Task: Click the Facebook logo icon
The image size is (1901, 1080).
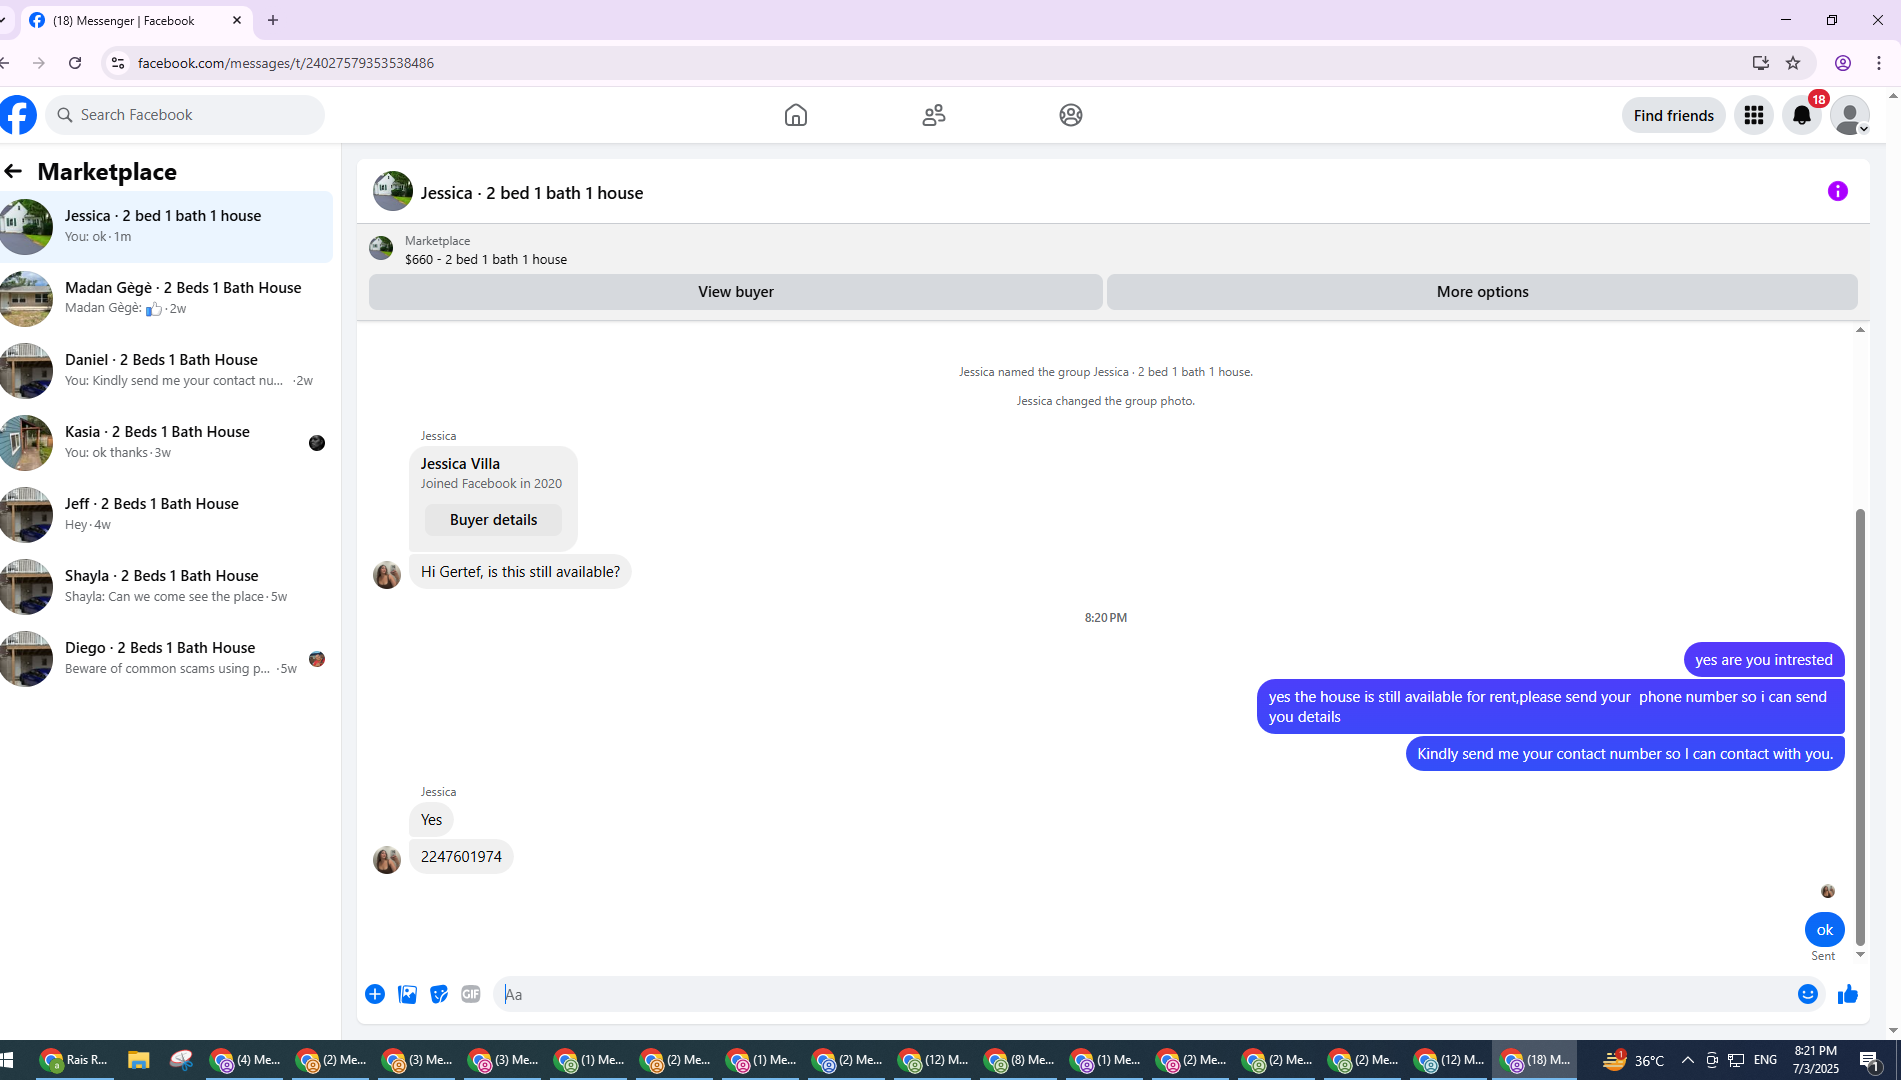Action: click(x=18, y=115)
